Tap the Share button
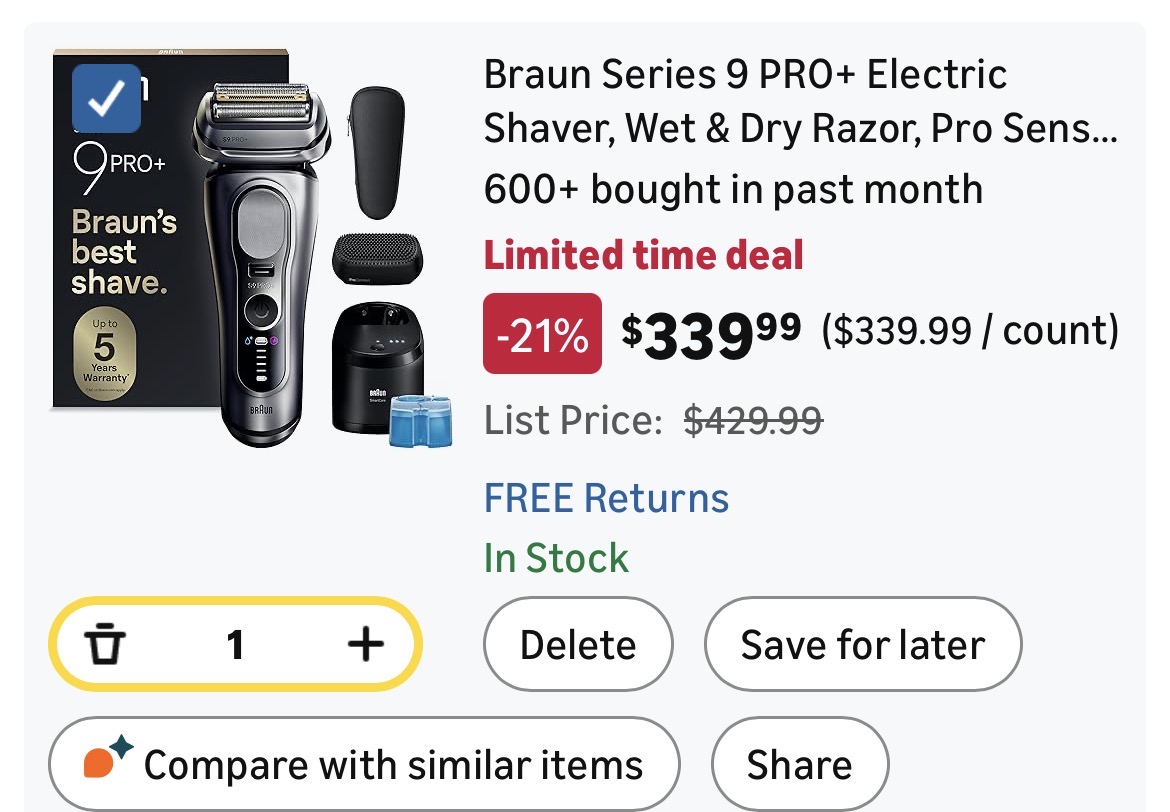1170x812 pixels. coord(799,765)
